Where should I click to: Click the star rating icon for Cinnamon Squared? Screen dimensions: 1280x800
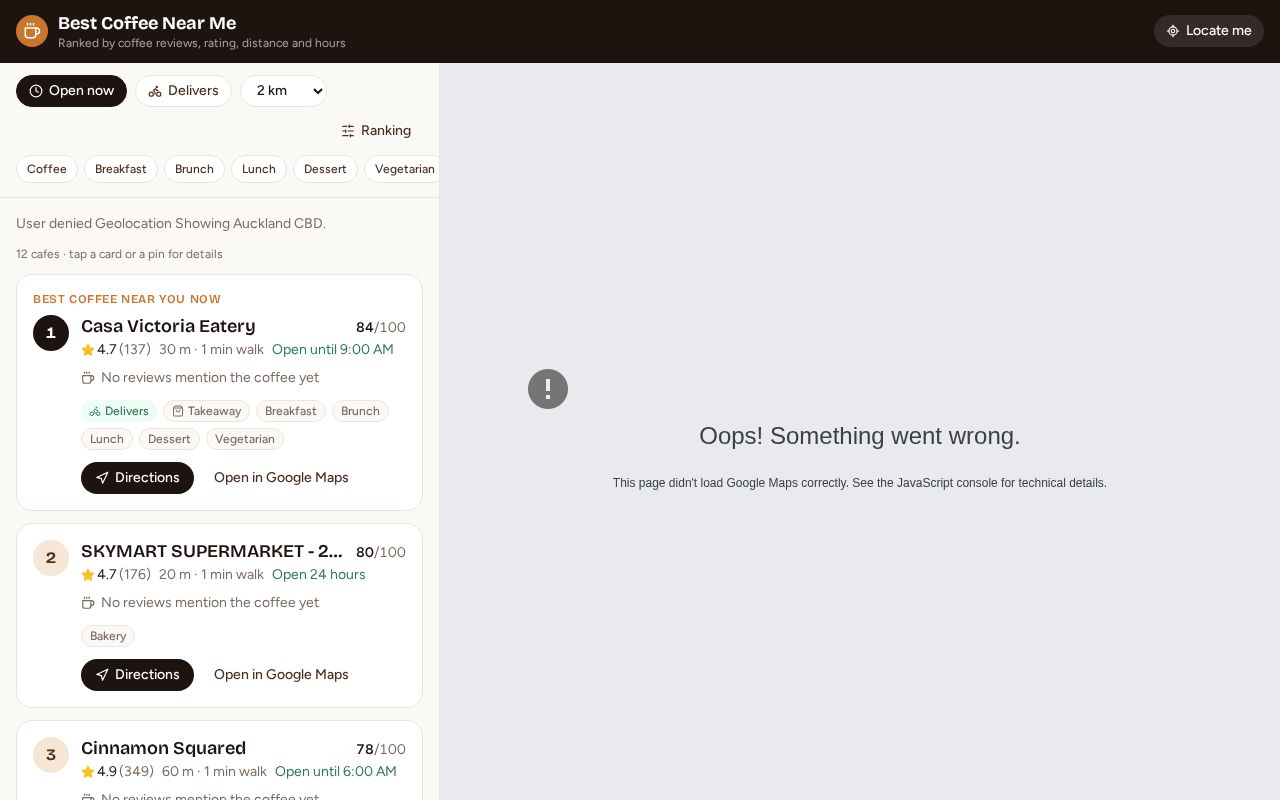click(88, 772)
